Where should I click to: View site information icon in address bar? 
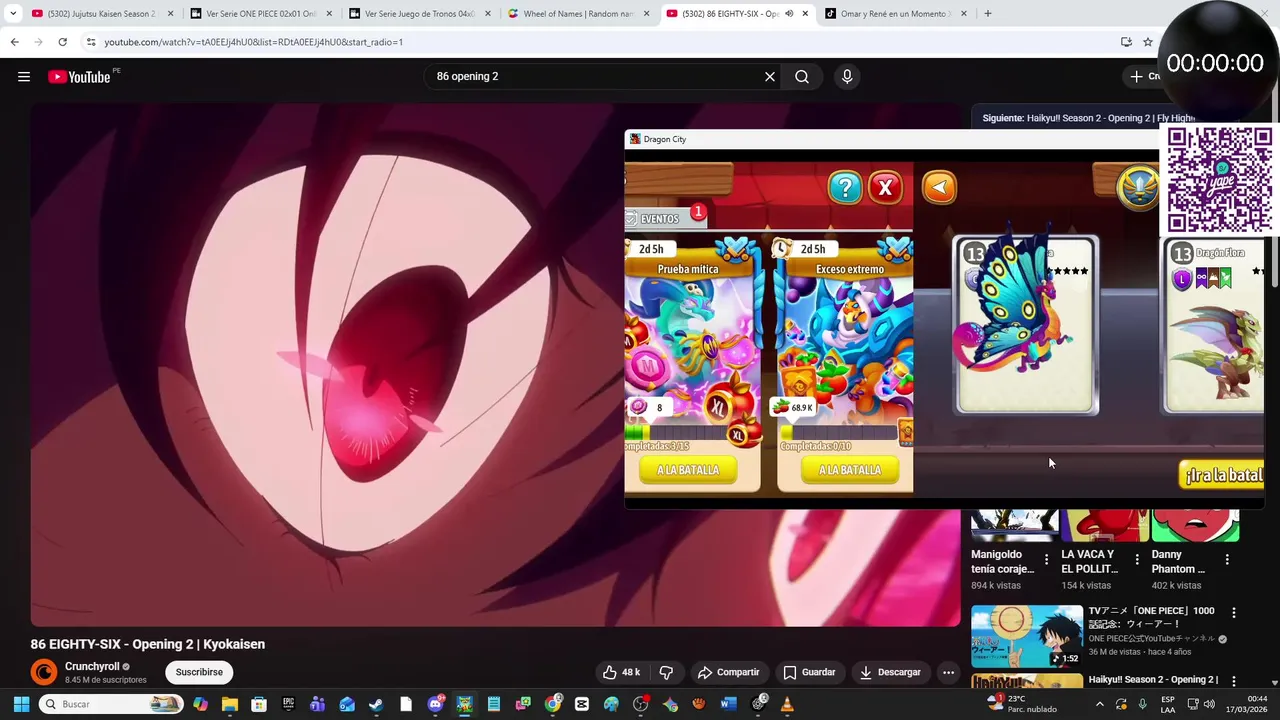point(91,42)
